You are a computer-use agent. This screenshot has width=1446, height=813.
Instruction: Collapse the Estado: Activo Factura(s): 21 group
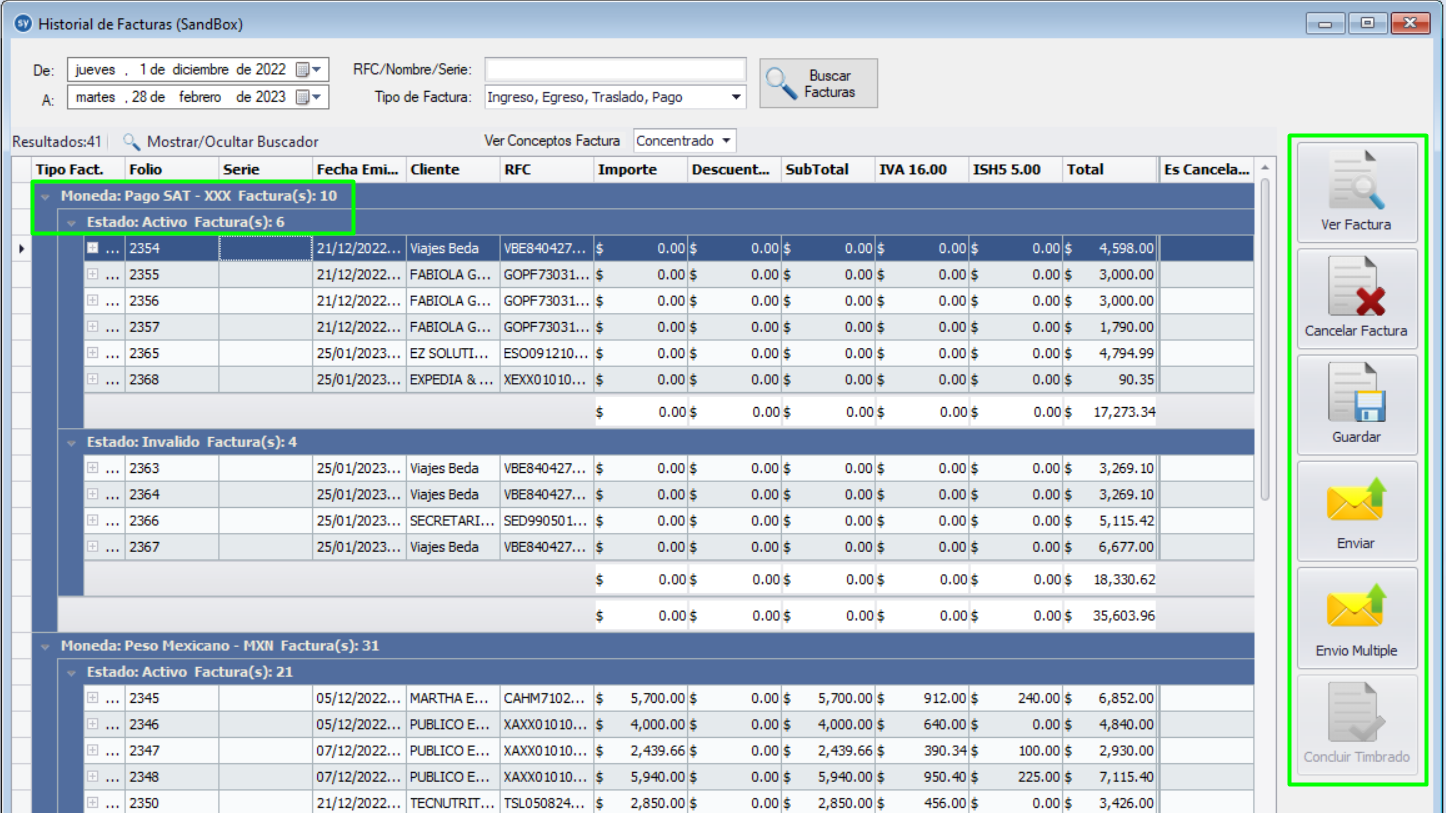coord(71,673)
